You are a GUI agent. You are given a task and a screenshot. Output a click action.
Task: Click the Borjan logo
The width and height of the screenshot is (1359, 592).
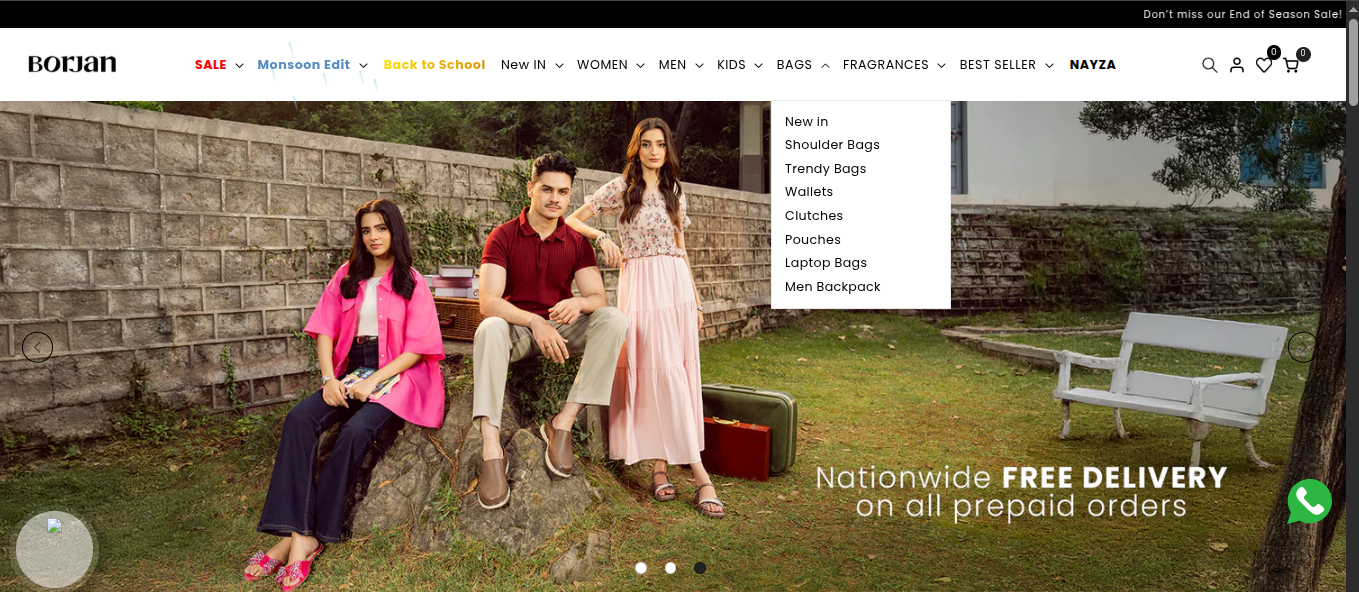point(72,64)
